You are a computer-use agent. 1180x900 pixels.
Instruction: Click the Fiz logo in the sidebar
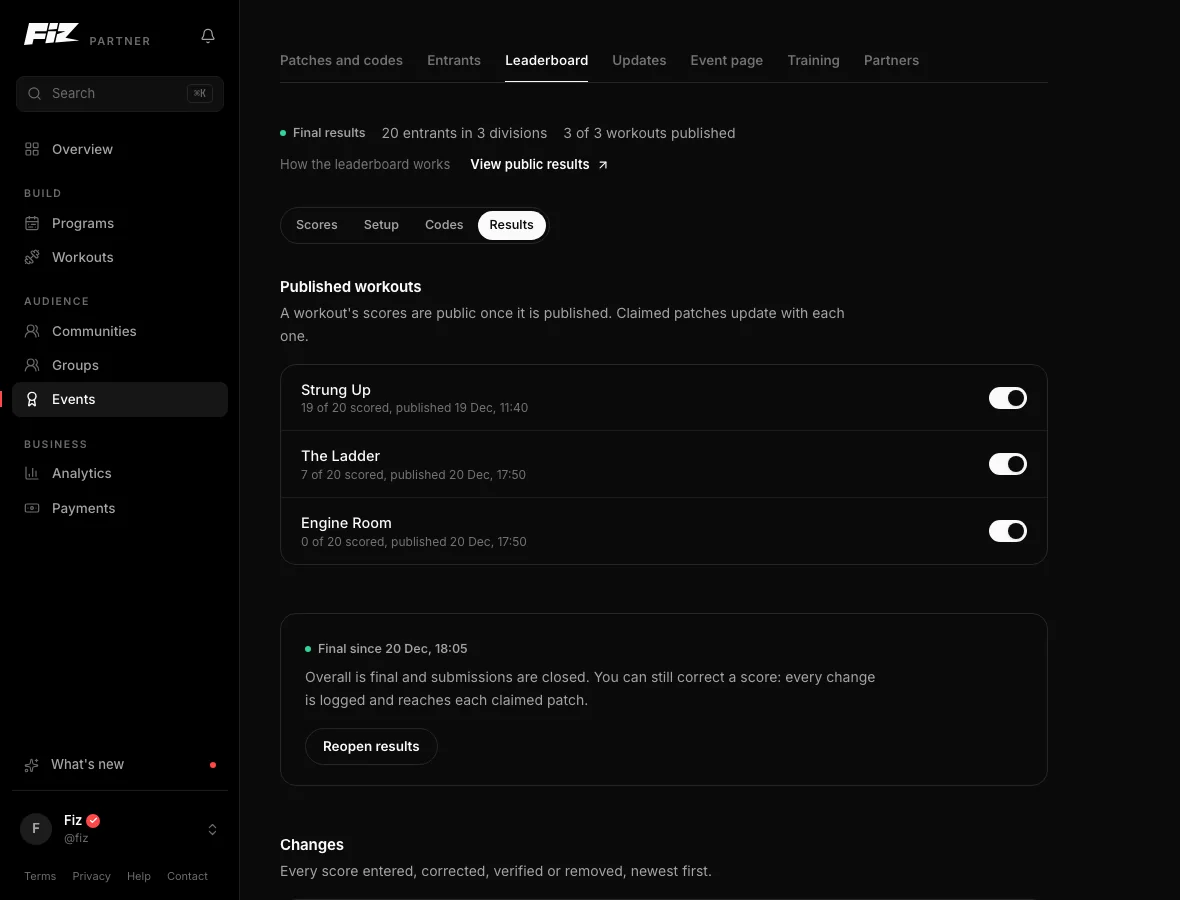coord(51,35)
